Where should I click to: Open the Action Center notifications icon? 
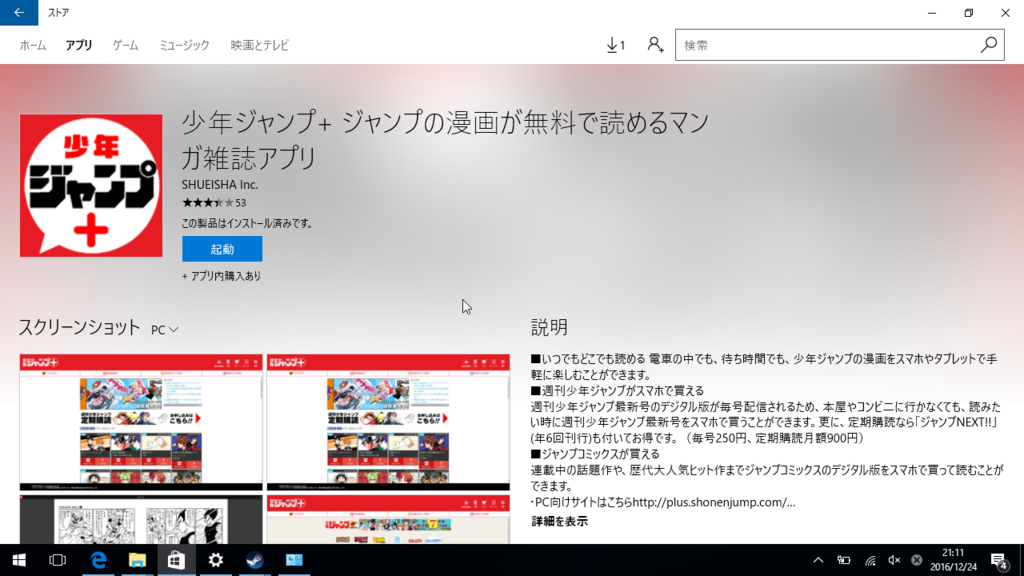click(999, 560)
